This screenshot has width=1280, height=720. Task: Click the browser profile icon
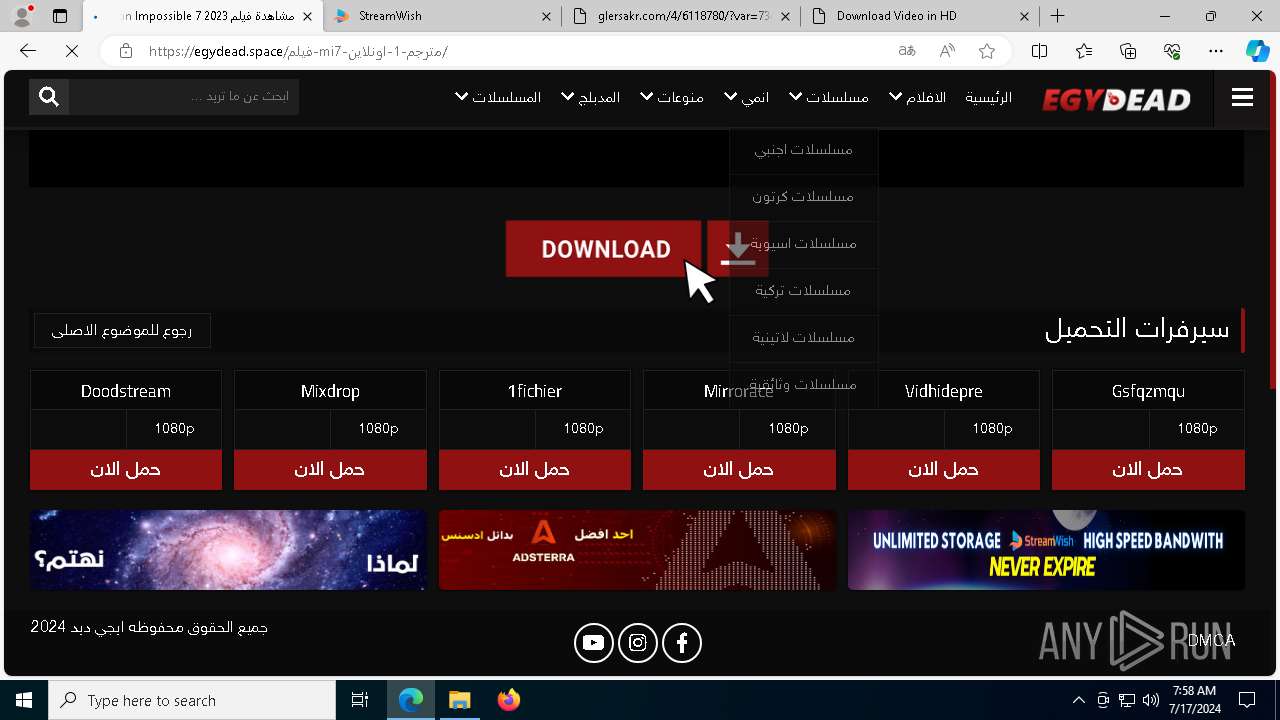click(x=24, y=16)
